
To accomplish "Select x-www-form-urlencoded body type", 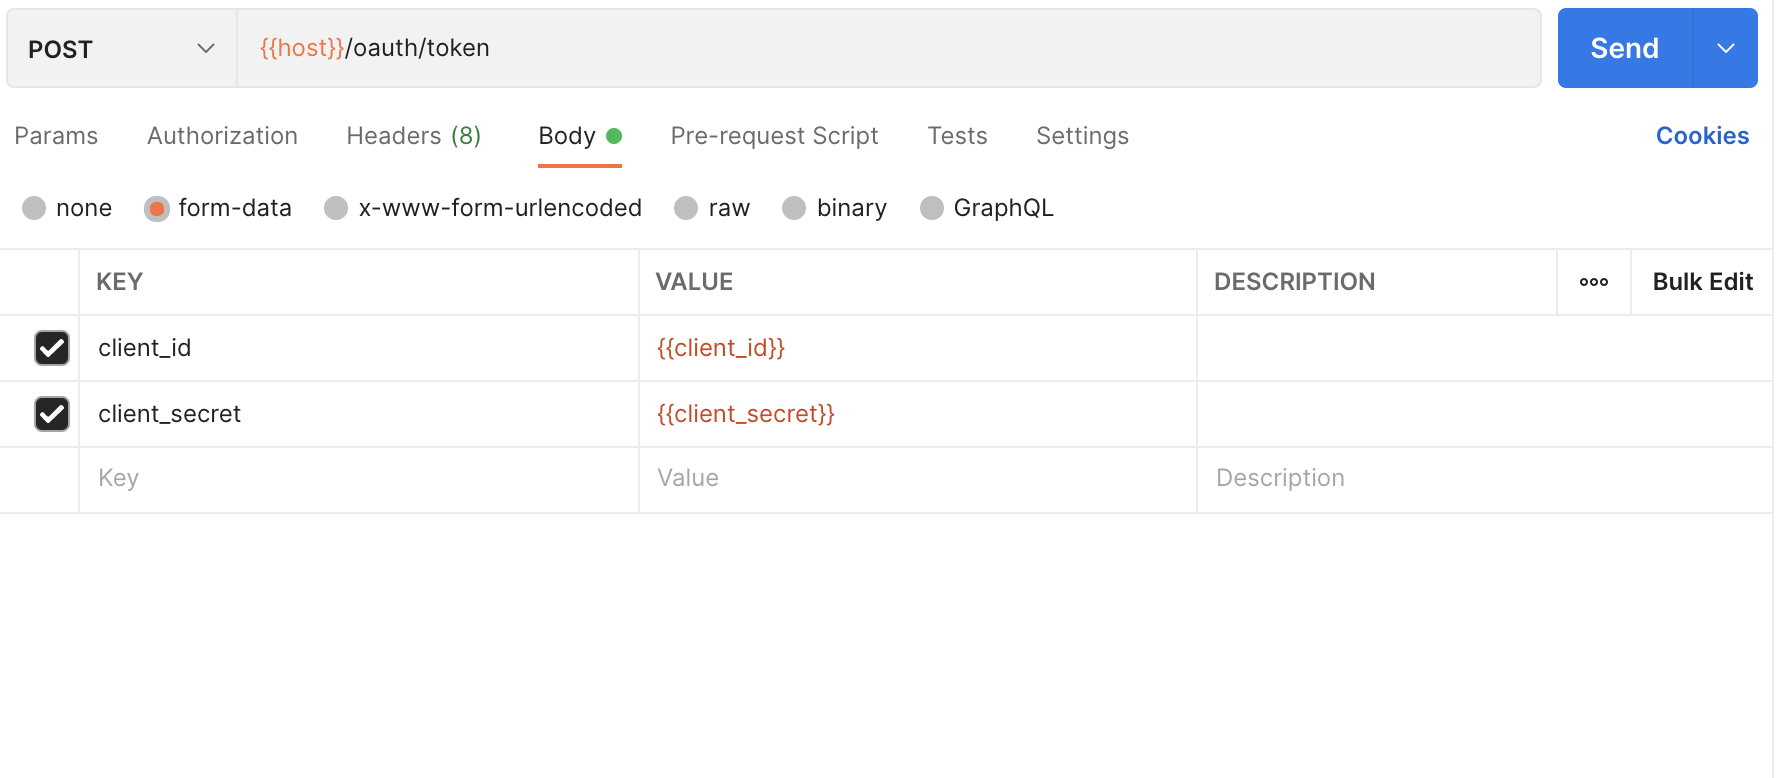I will tap(337, 208).
